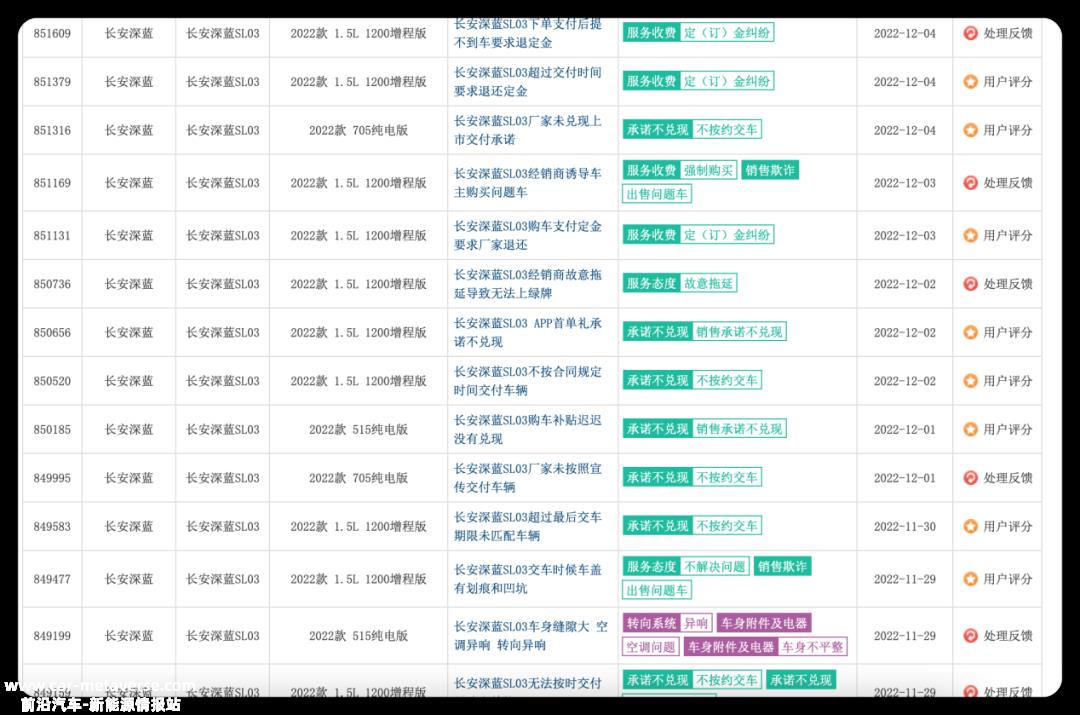
Task: Click model 长安深蓝SL03 in row 851131
Action: click(x=222, y=235)
